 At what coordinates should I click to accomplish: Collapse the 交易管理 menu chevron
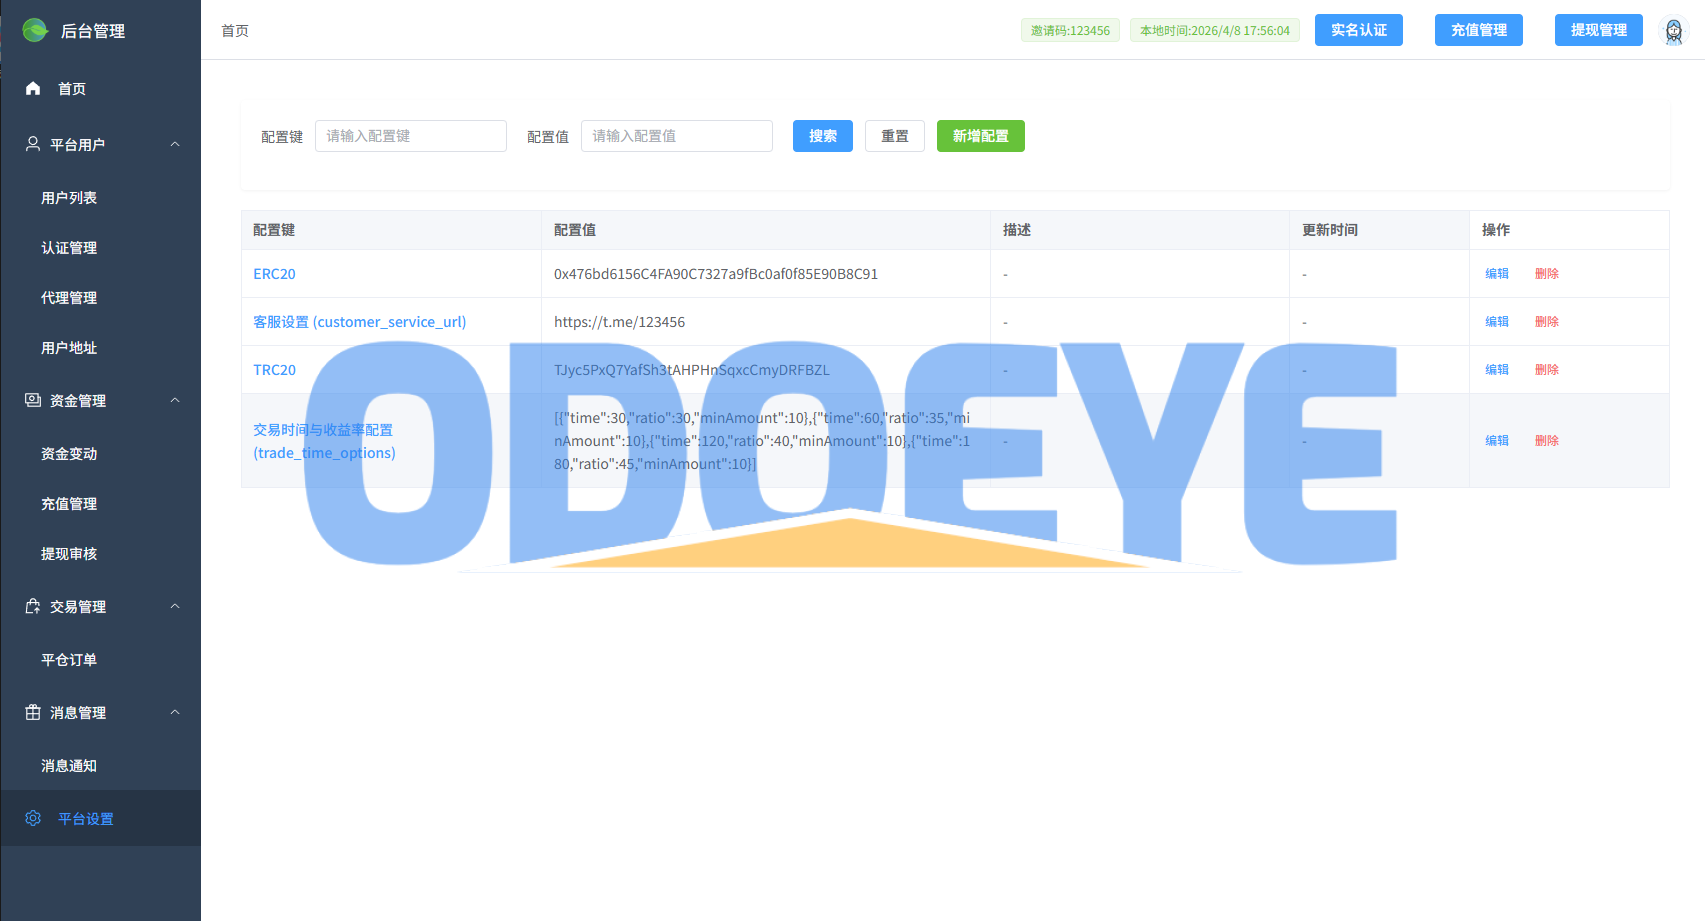coord(175,606)
